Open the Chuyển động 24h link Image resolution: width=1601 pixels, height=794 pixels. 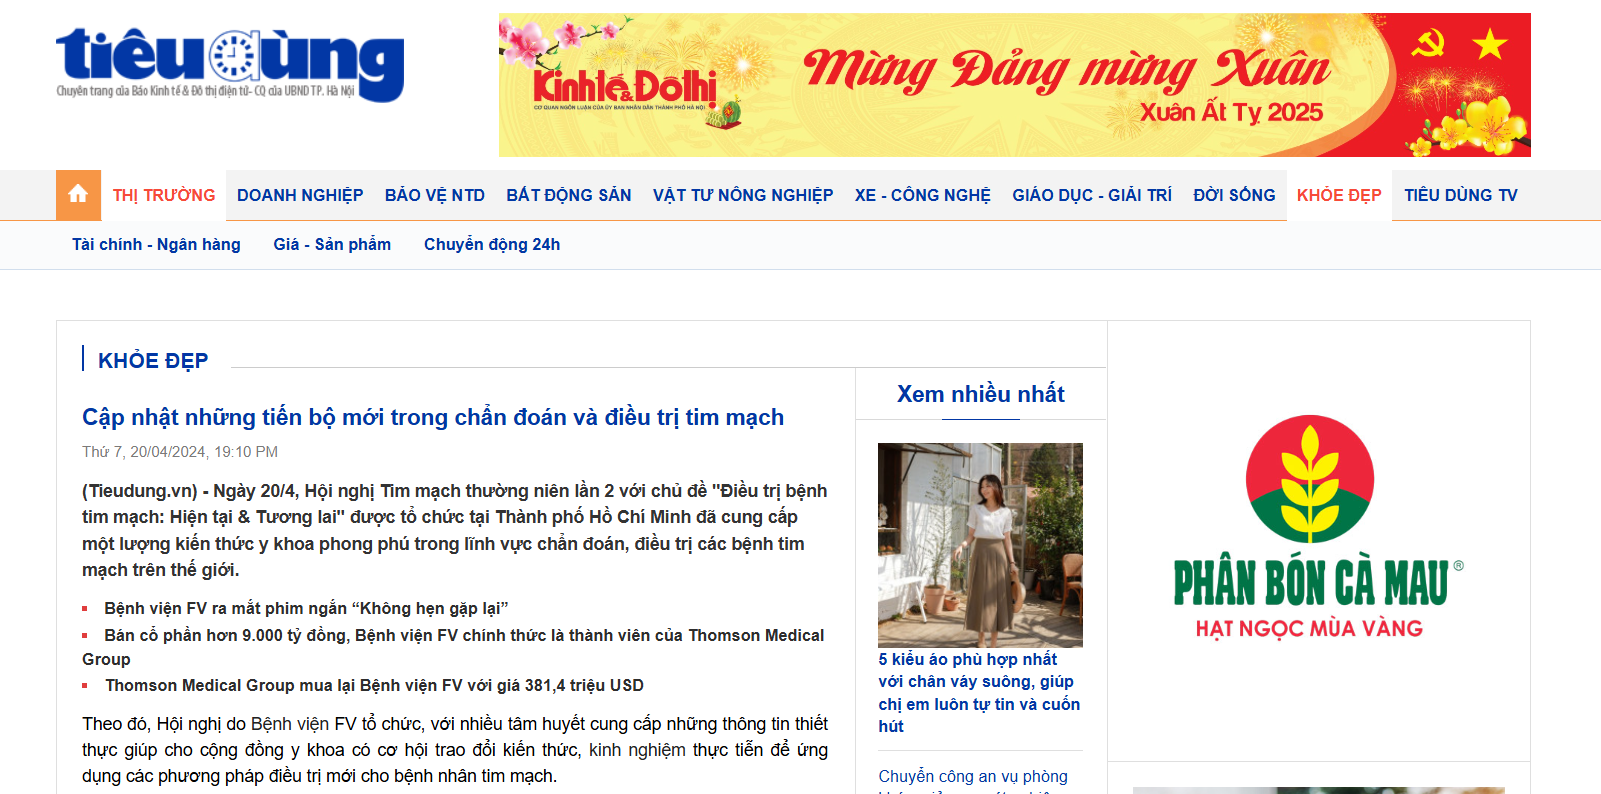(492, 244)
